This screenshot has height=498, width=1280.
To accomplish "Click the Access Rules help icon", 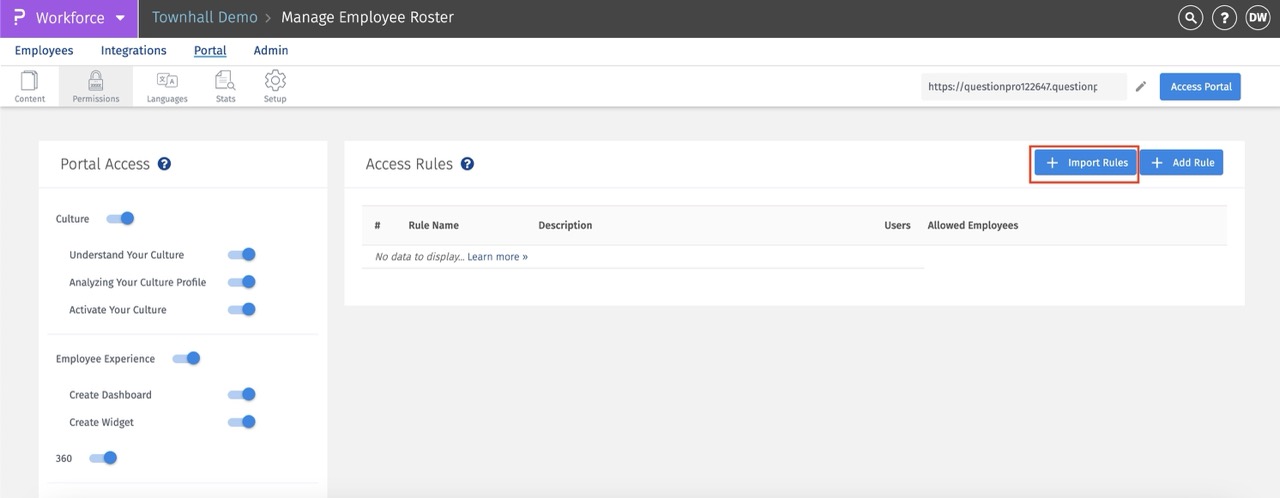I will (x=467, y=164).
